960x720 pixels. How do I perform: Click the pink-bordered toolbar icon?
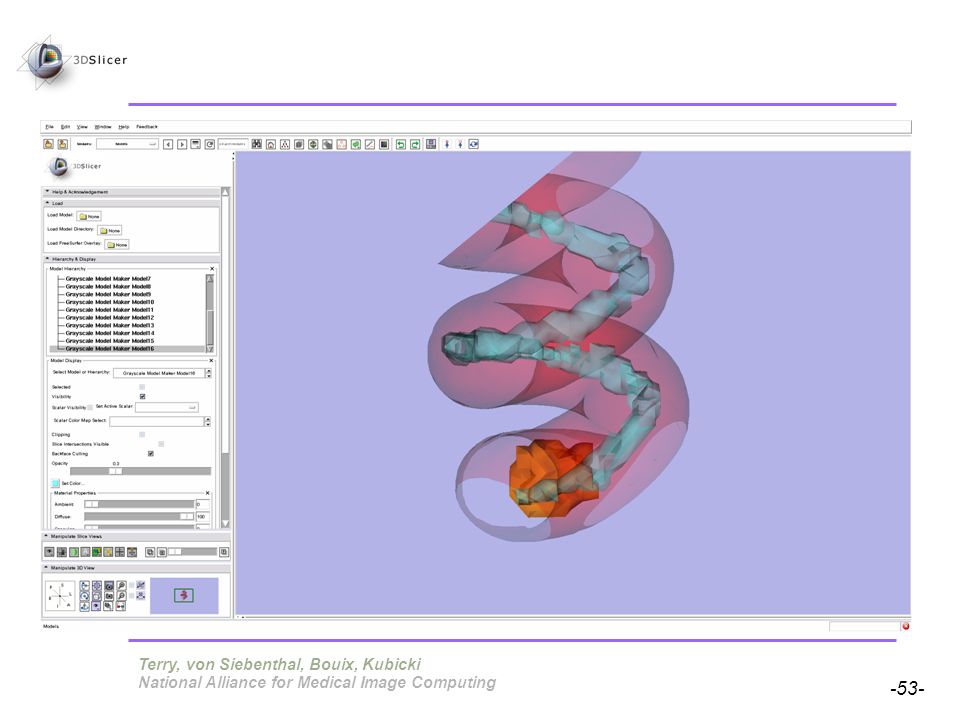[x=342, y=144]
